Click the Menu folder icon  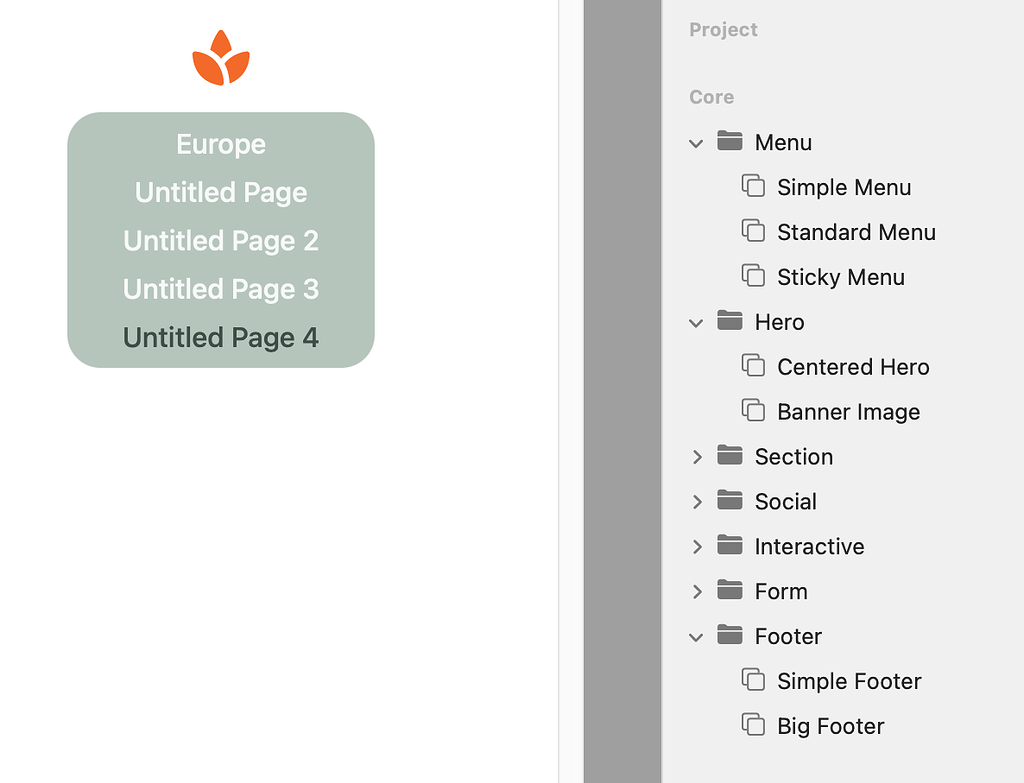(728, 142)
